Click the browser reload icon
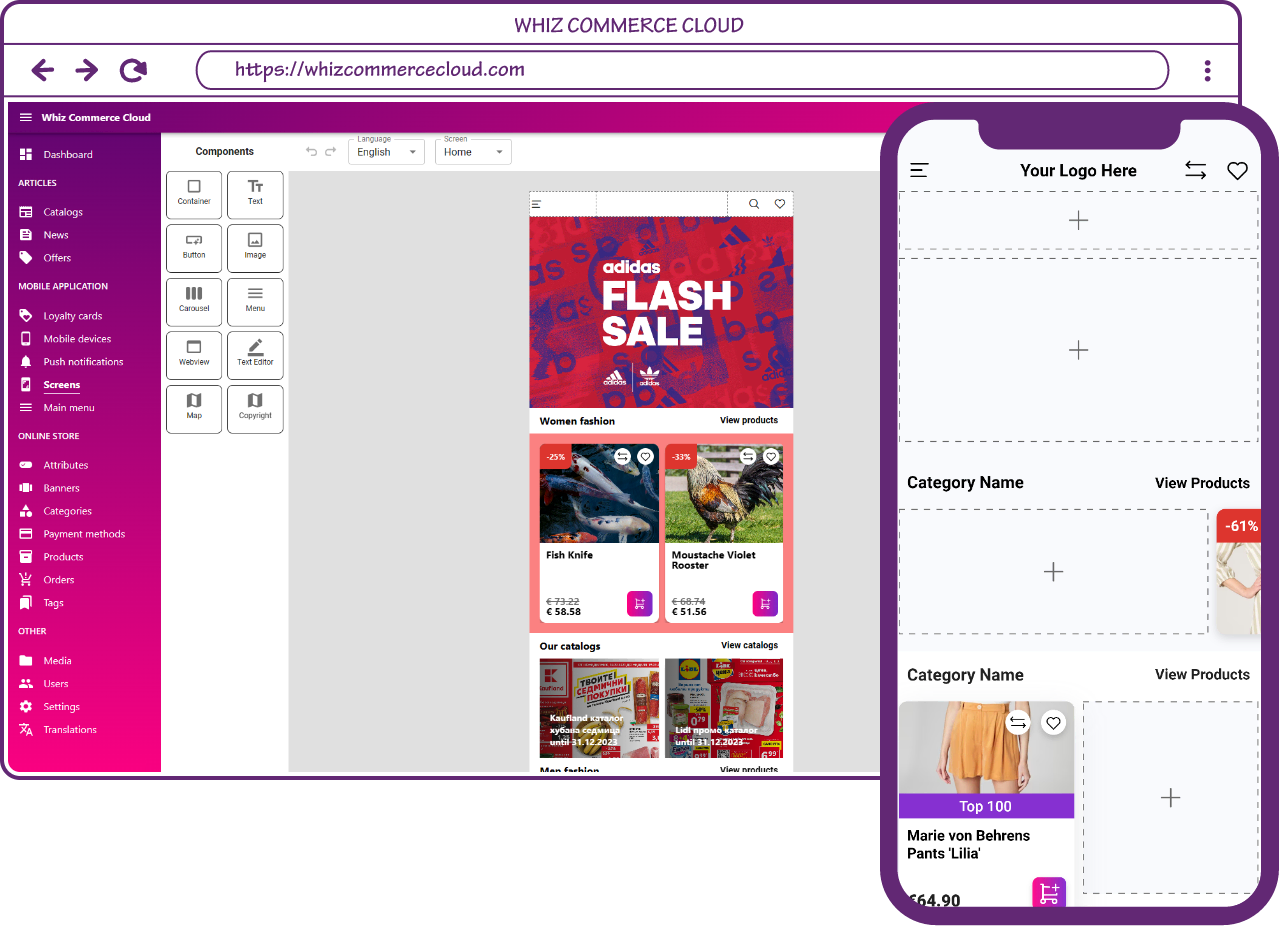 [x=133, y=70]
